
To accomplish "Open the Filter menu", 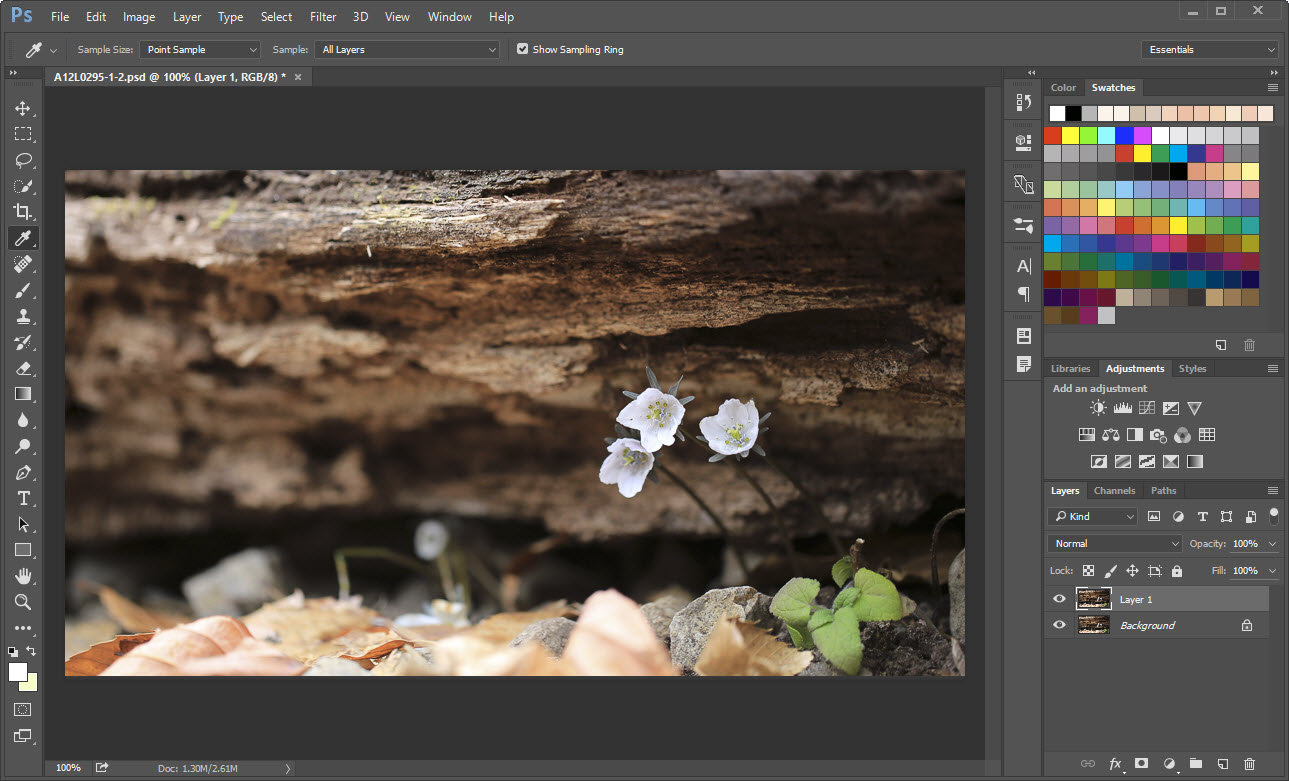I will [323, 17].
